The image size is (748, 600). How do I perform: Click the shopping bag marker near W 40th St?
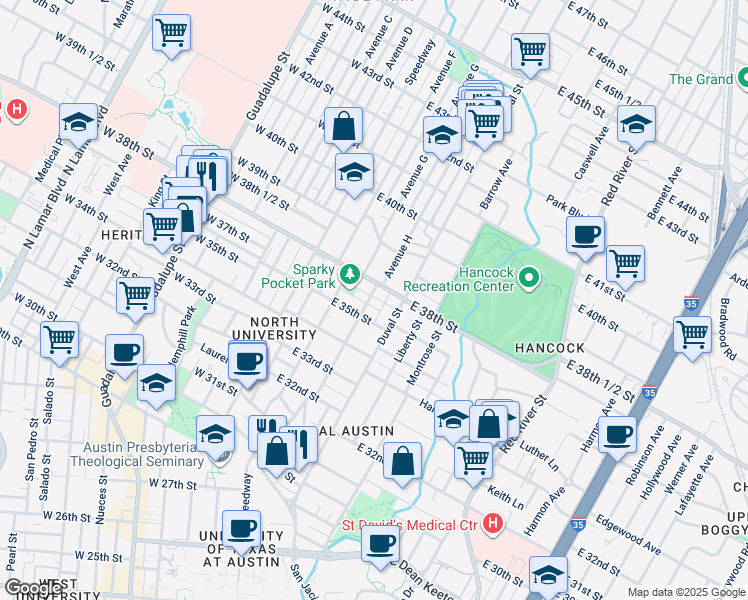pyautogui.click(x=343, y=127)
